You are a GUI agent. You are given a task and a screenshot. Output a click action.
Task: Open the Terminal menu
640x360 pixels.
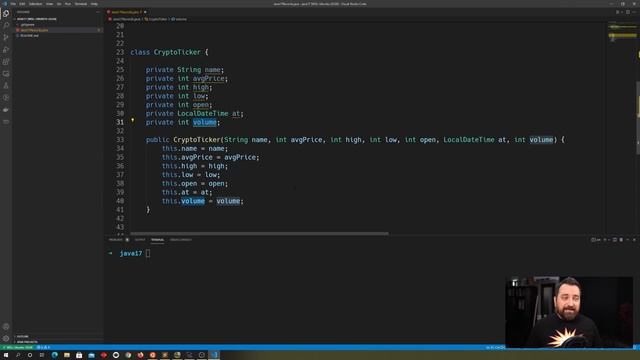pyautogui.click(x=81, y=4)
